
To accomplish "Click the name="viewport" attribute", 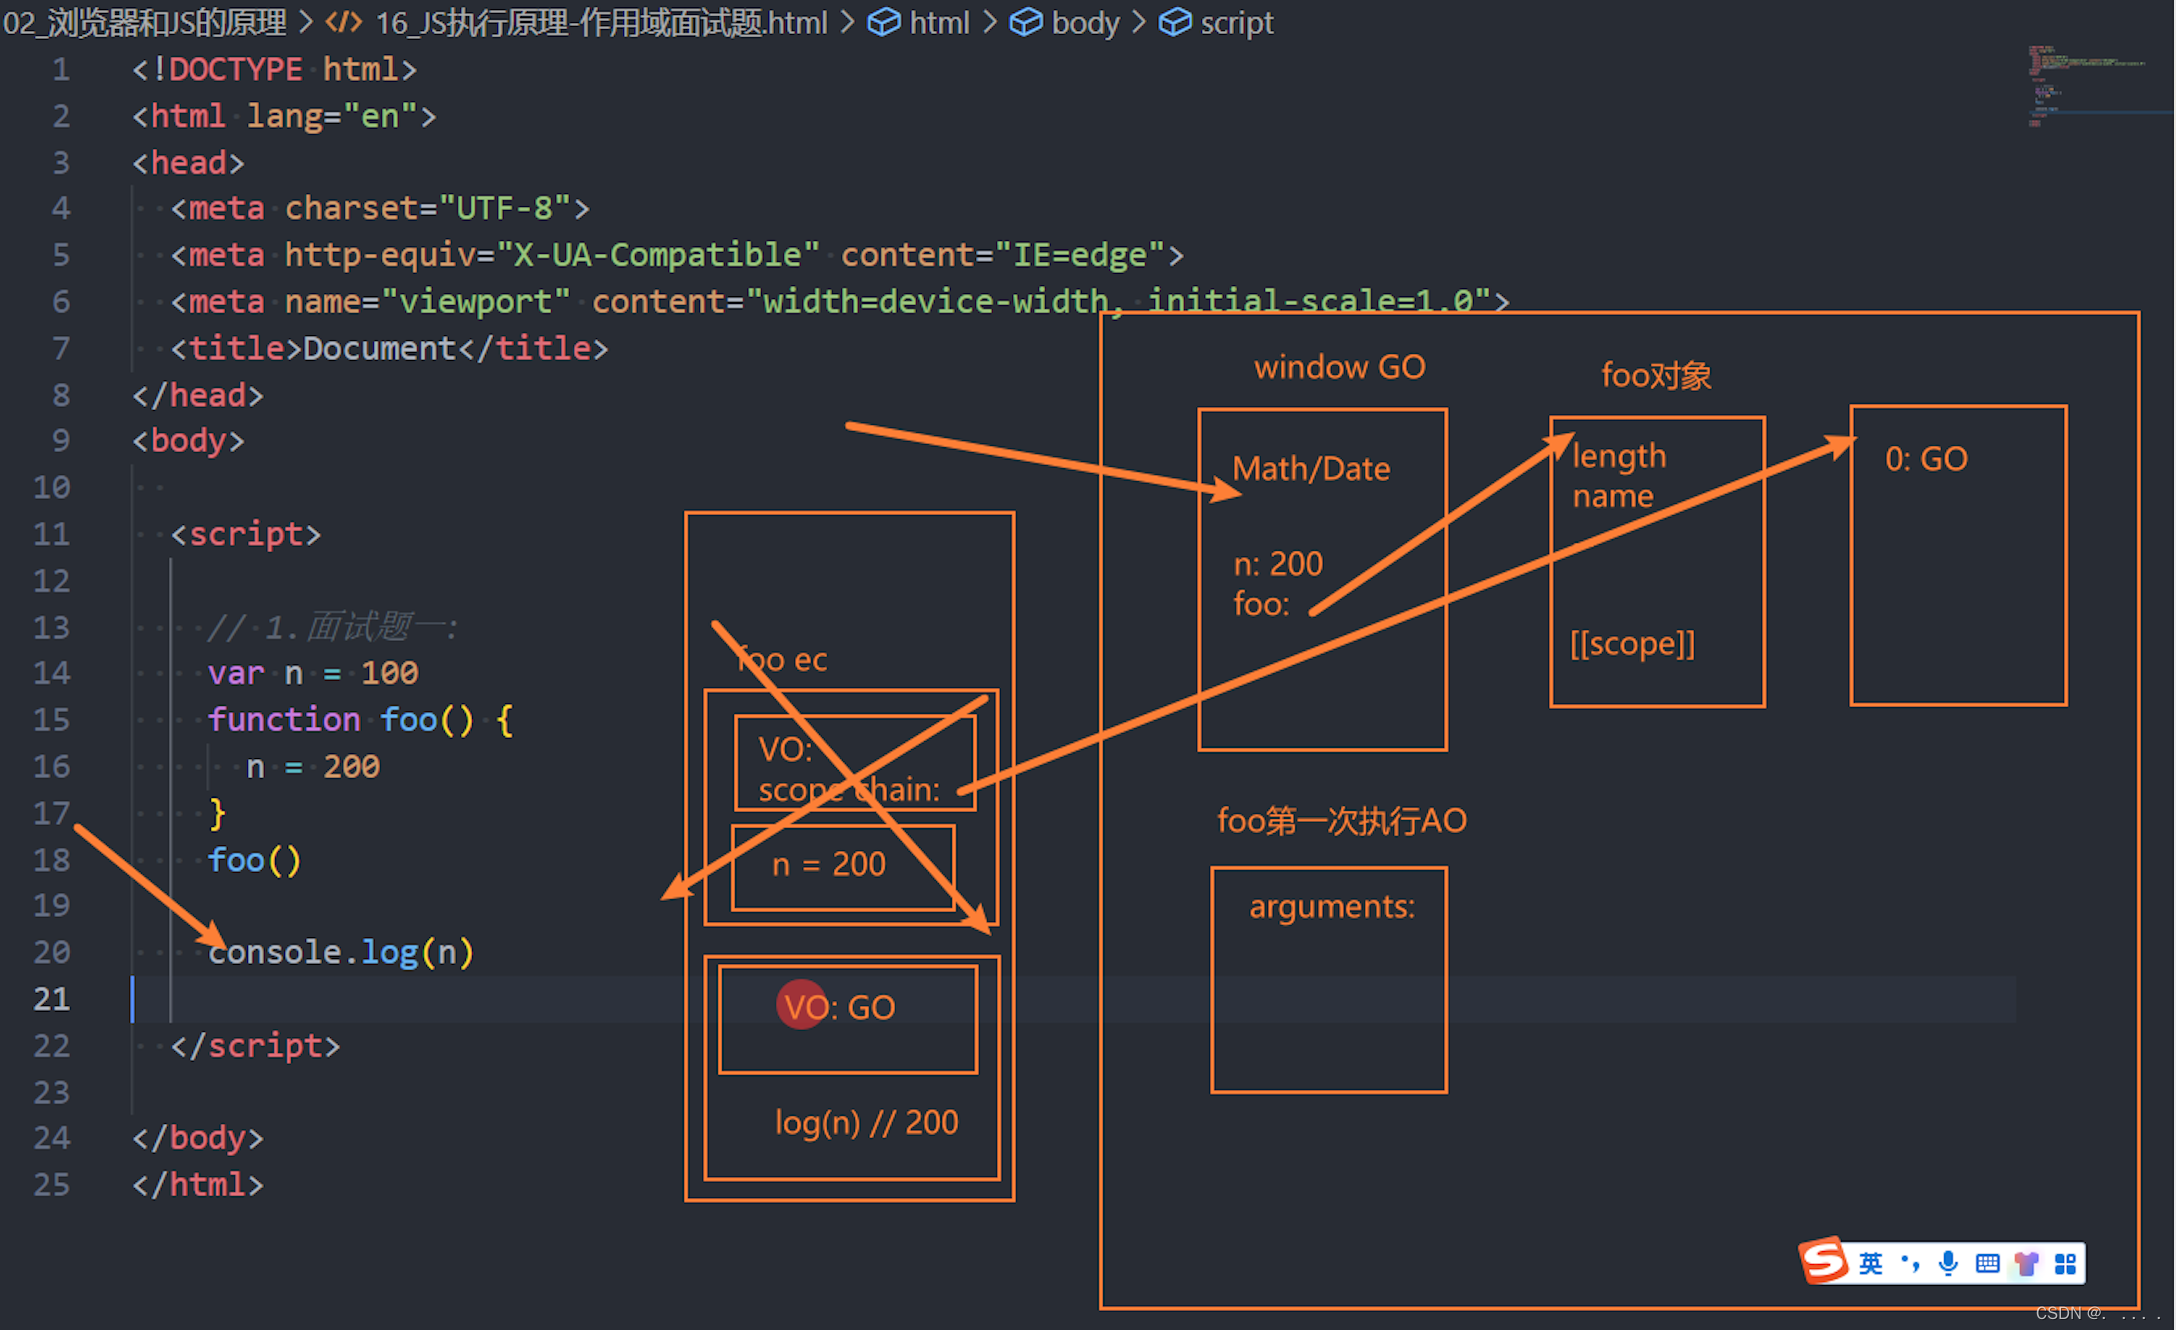I will [x=427, y=301].
